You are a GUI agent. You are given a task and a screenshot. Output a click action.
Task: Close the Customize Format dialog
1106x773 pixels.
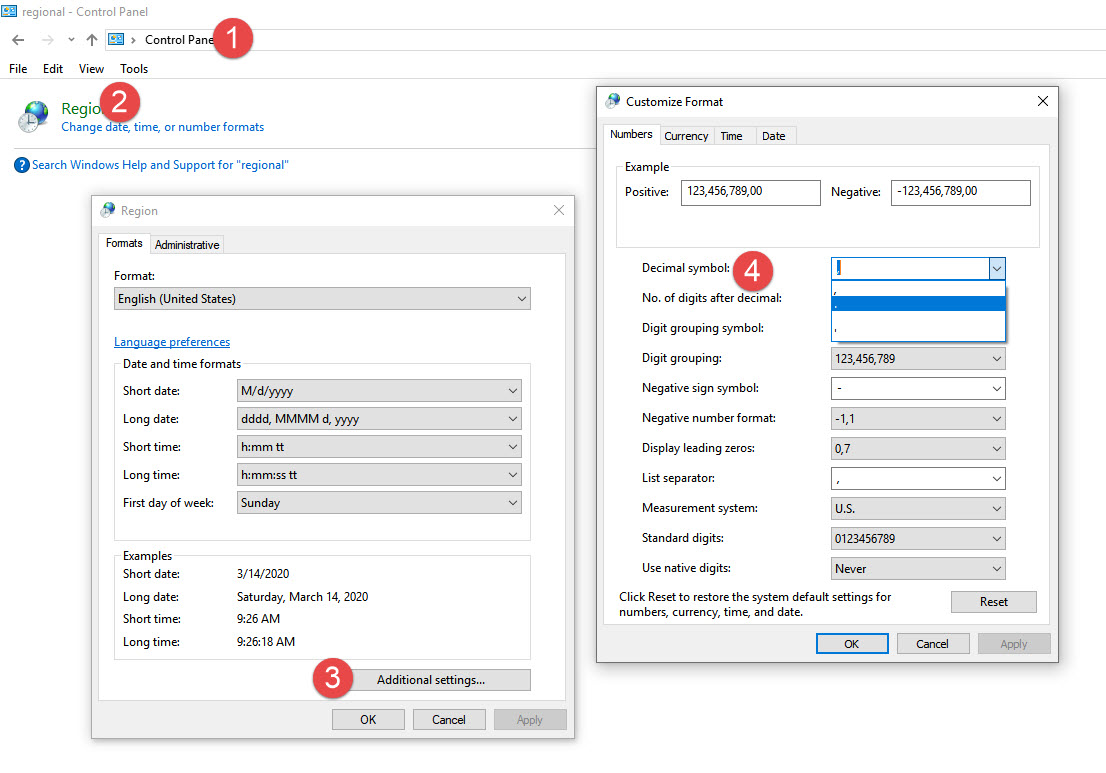coord(1043,102)
